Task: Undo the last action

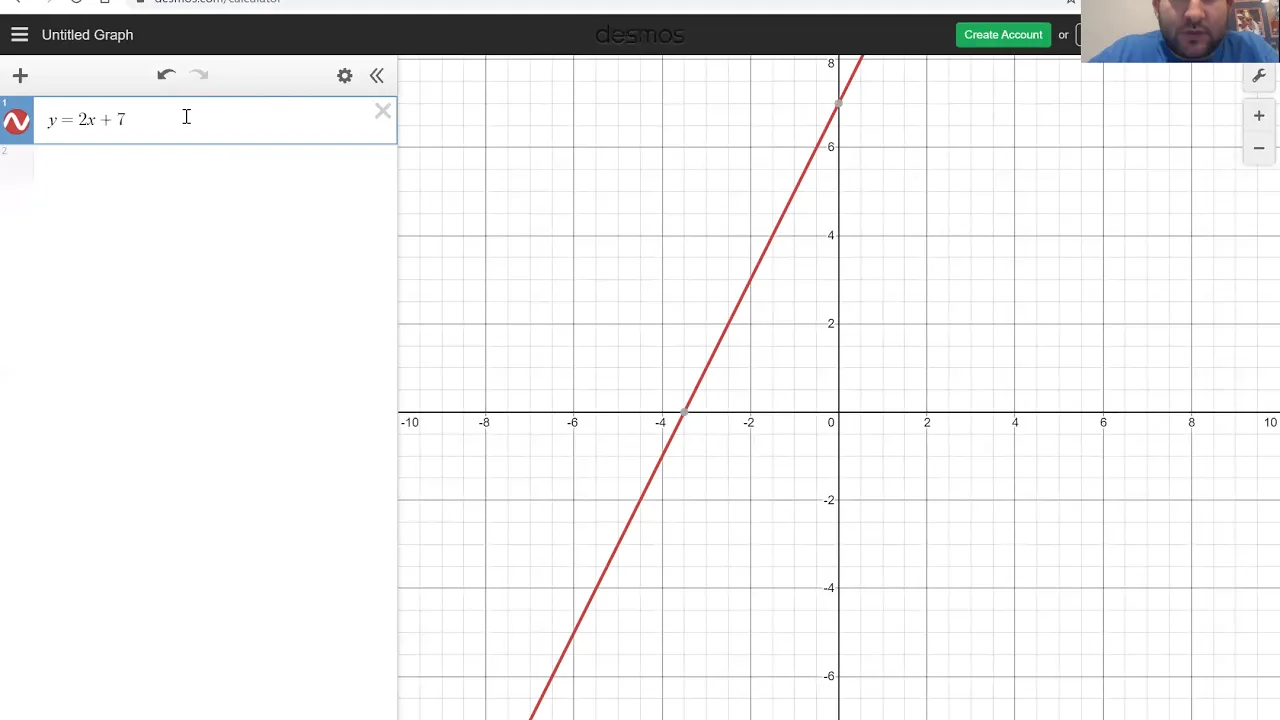Action: pyautogui.click(x=166, y=75)
